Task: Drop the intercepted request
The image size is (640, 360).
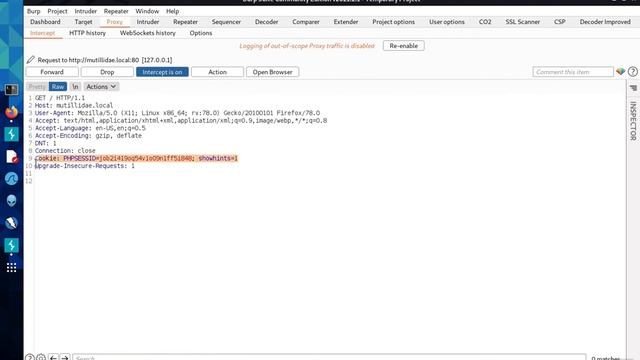Action: [107, 72]
